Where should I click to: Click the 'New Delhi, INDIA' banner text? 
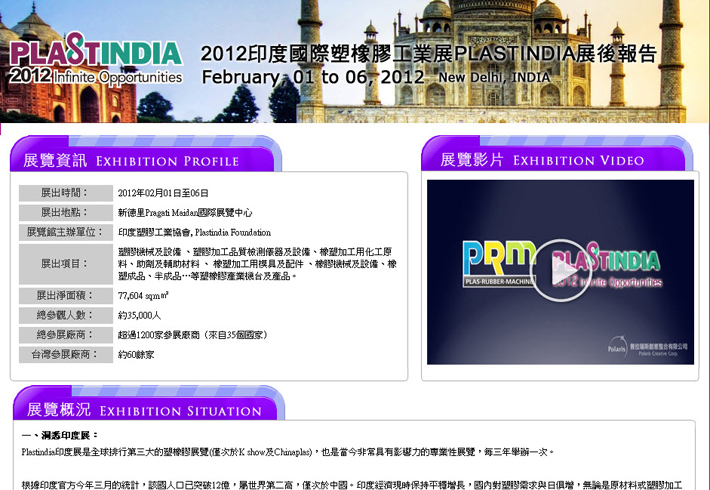(x=494, y=77)
